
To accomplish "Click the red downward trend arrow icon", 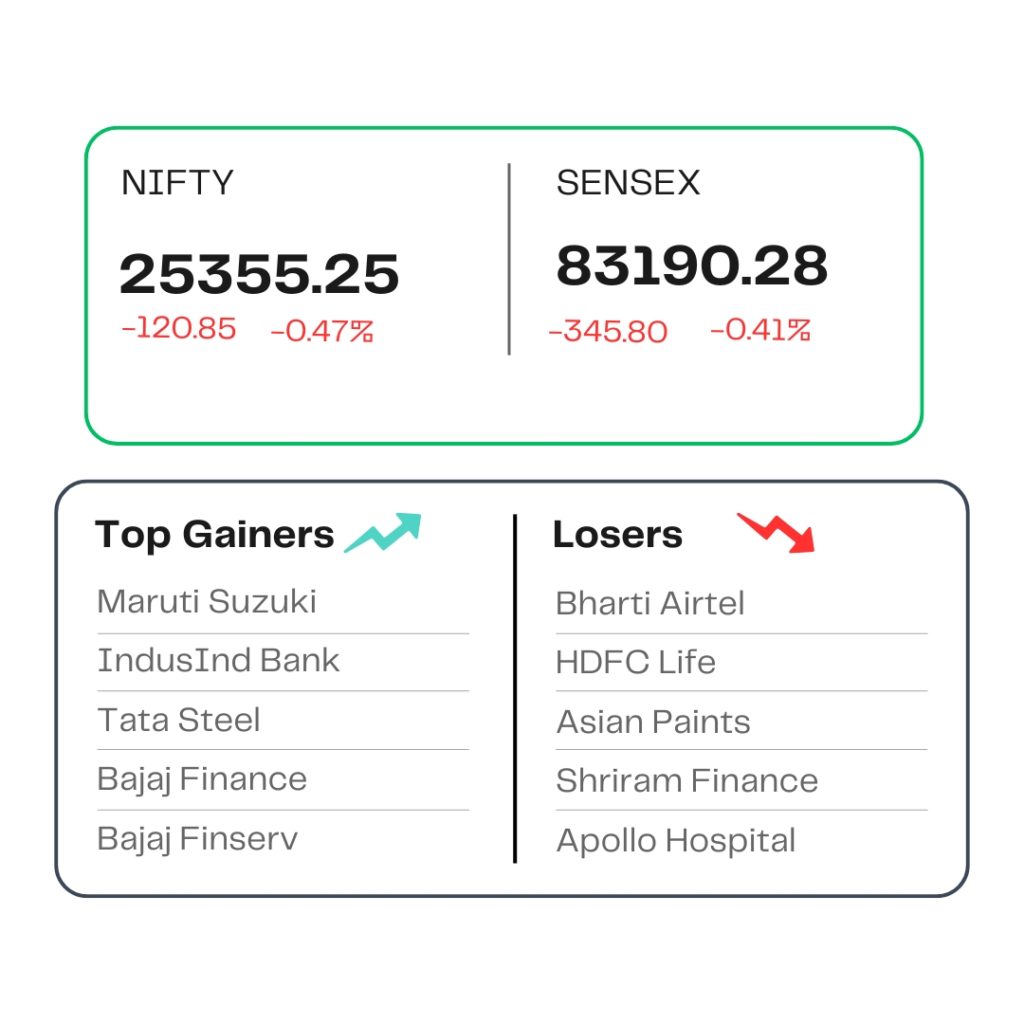I will point(776,533).
